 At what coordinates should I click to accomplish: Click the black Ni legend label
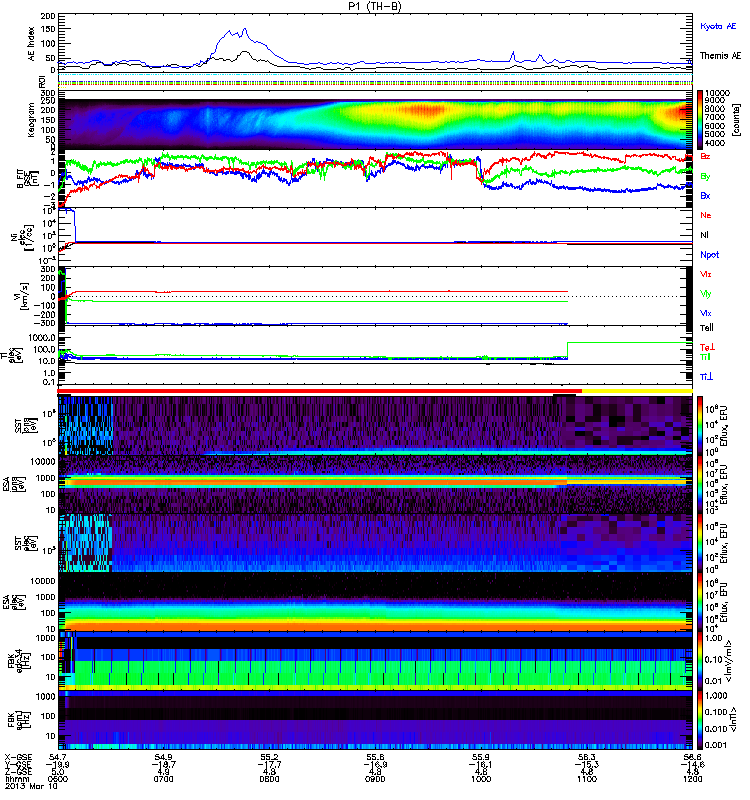point(704,235)
